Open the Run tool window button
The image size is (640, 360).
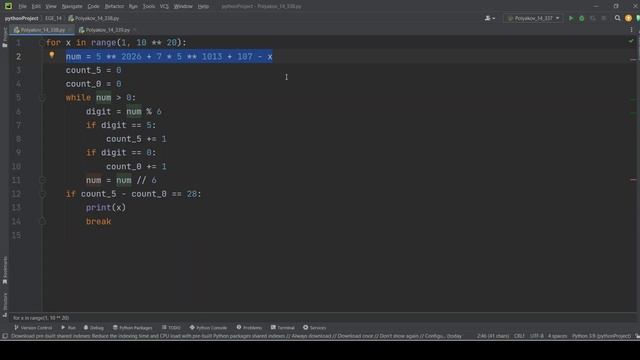tap(69, 328)
